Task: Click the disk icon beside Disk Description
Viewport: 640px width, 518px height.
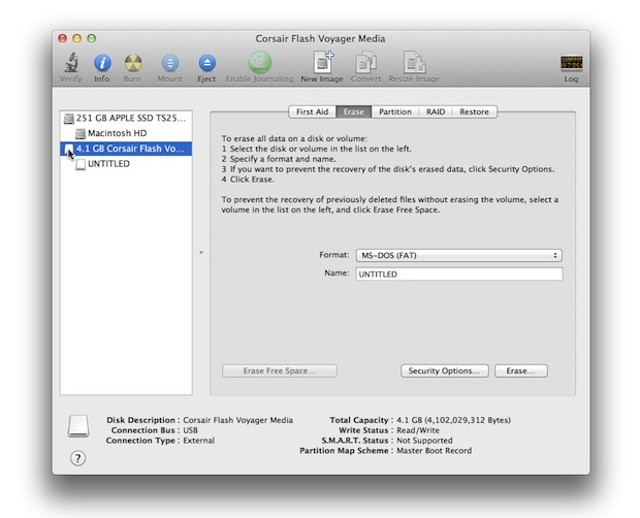Action: (78, 427)
